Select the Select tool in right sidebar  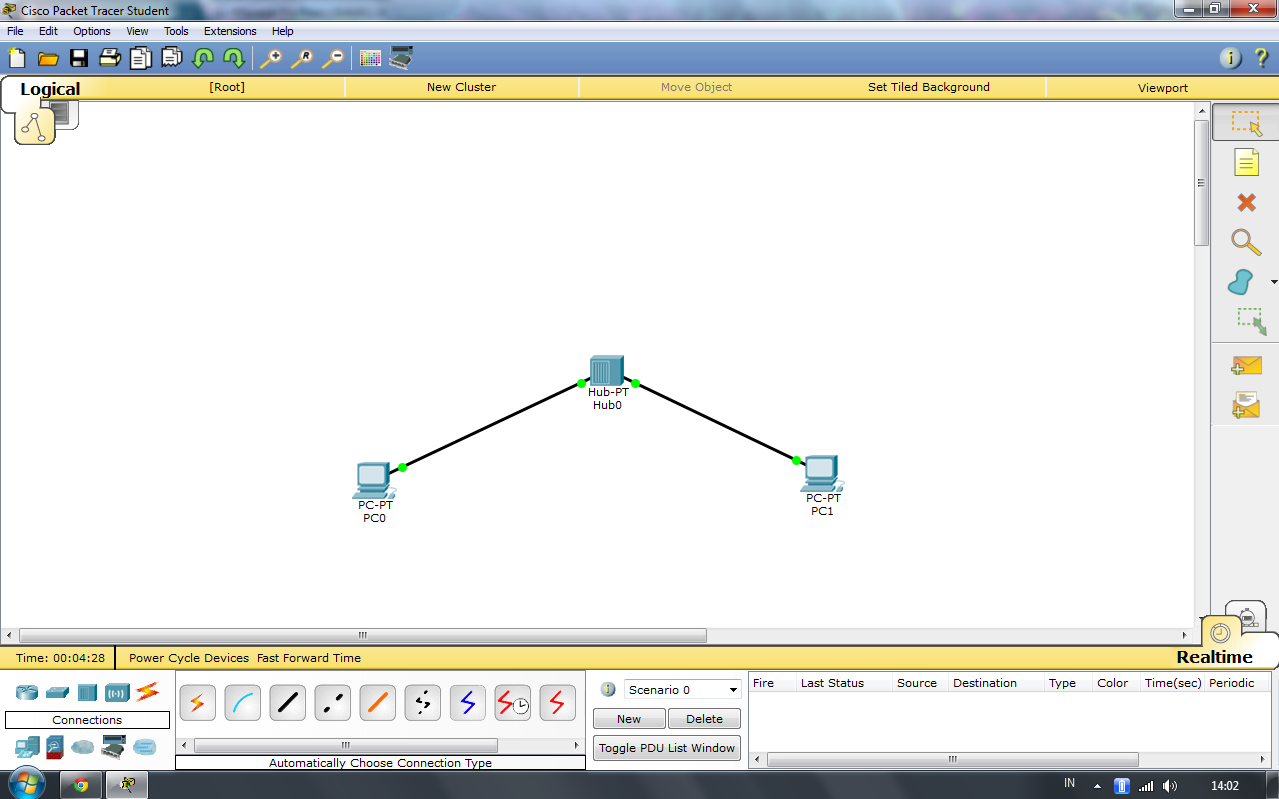[x=1246, y=123]
